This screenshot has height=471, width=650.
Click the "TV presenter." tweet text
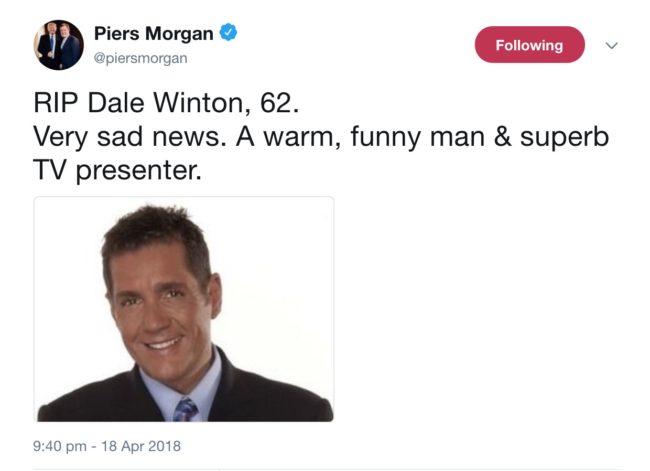117,170
